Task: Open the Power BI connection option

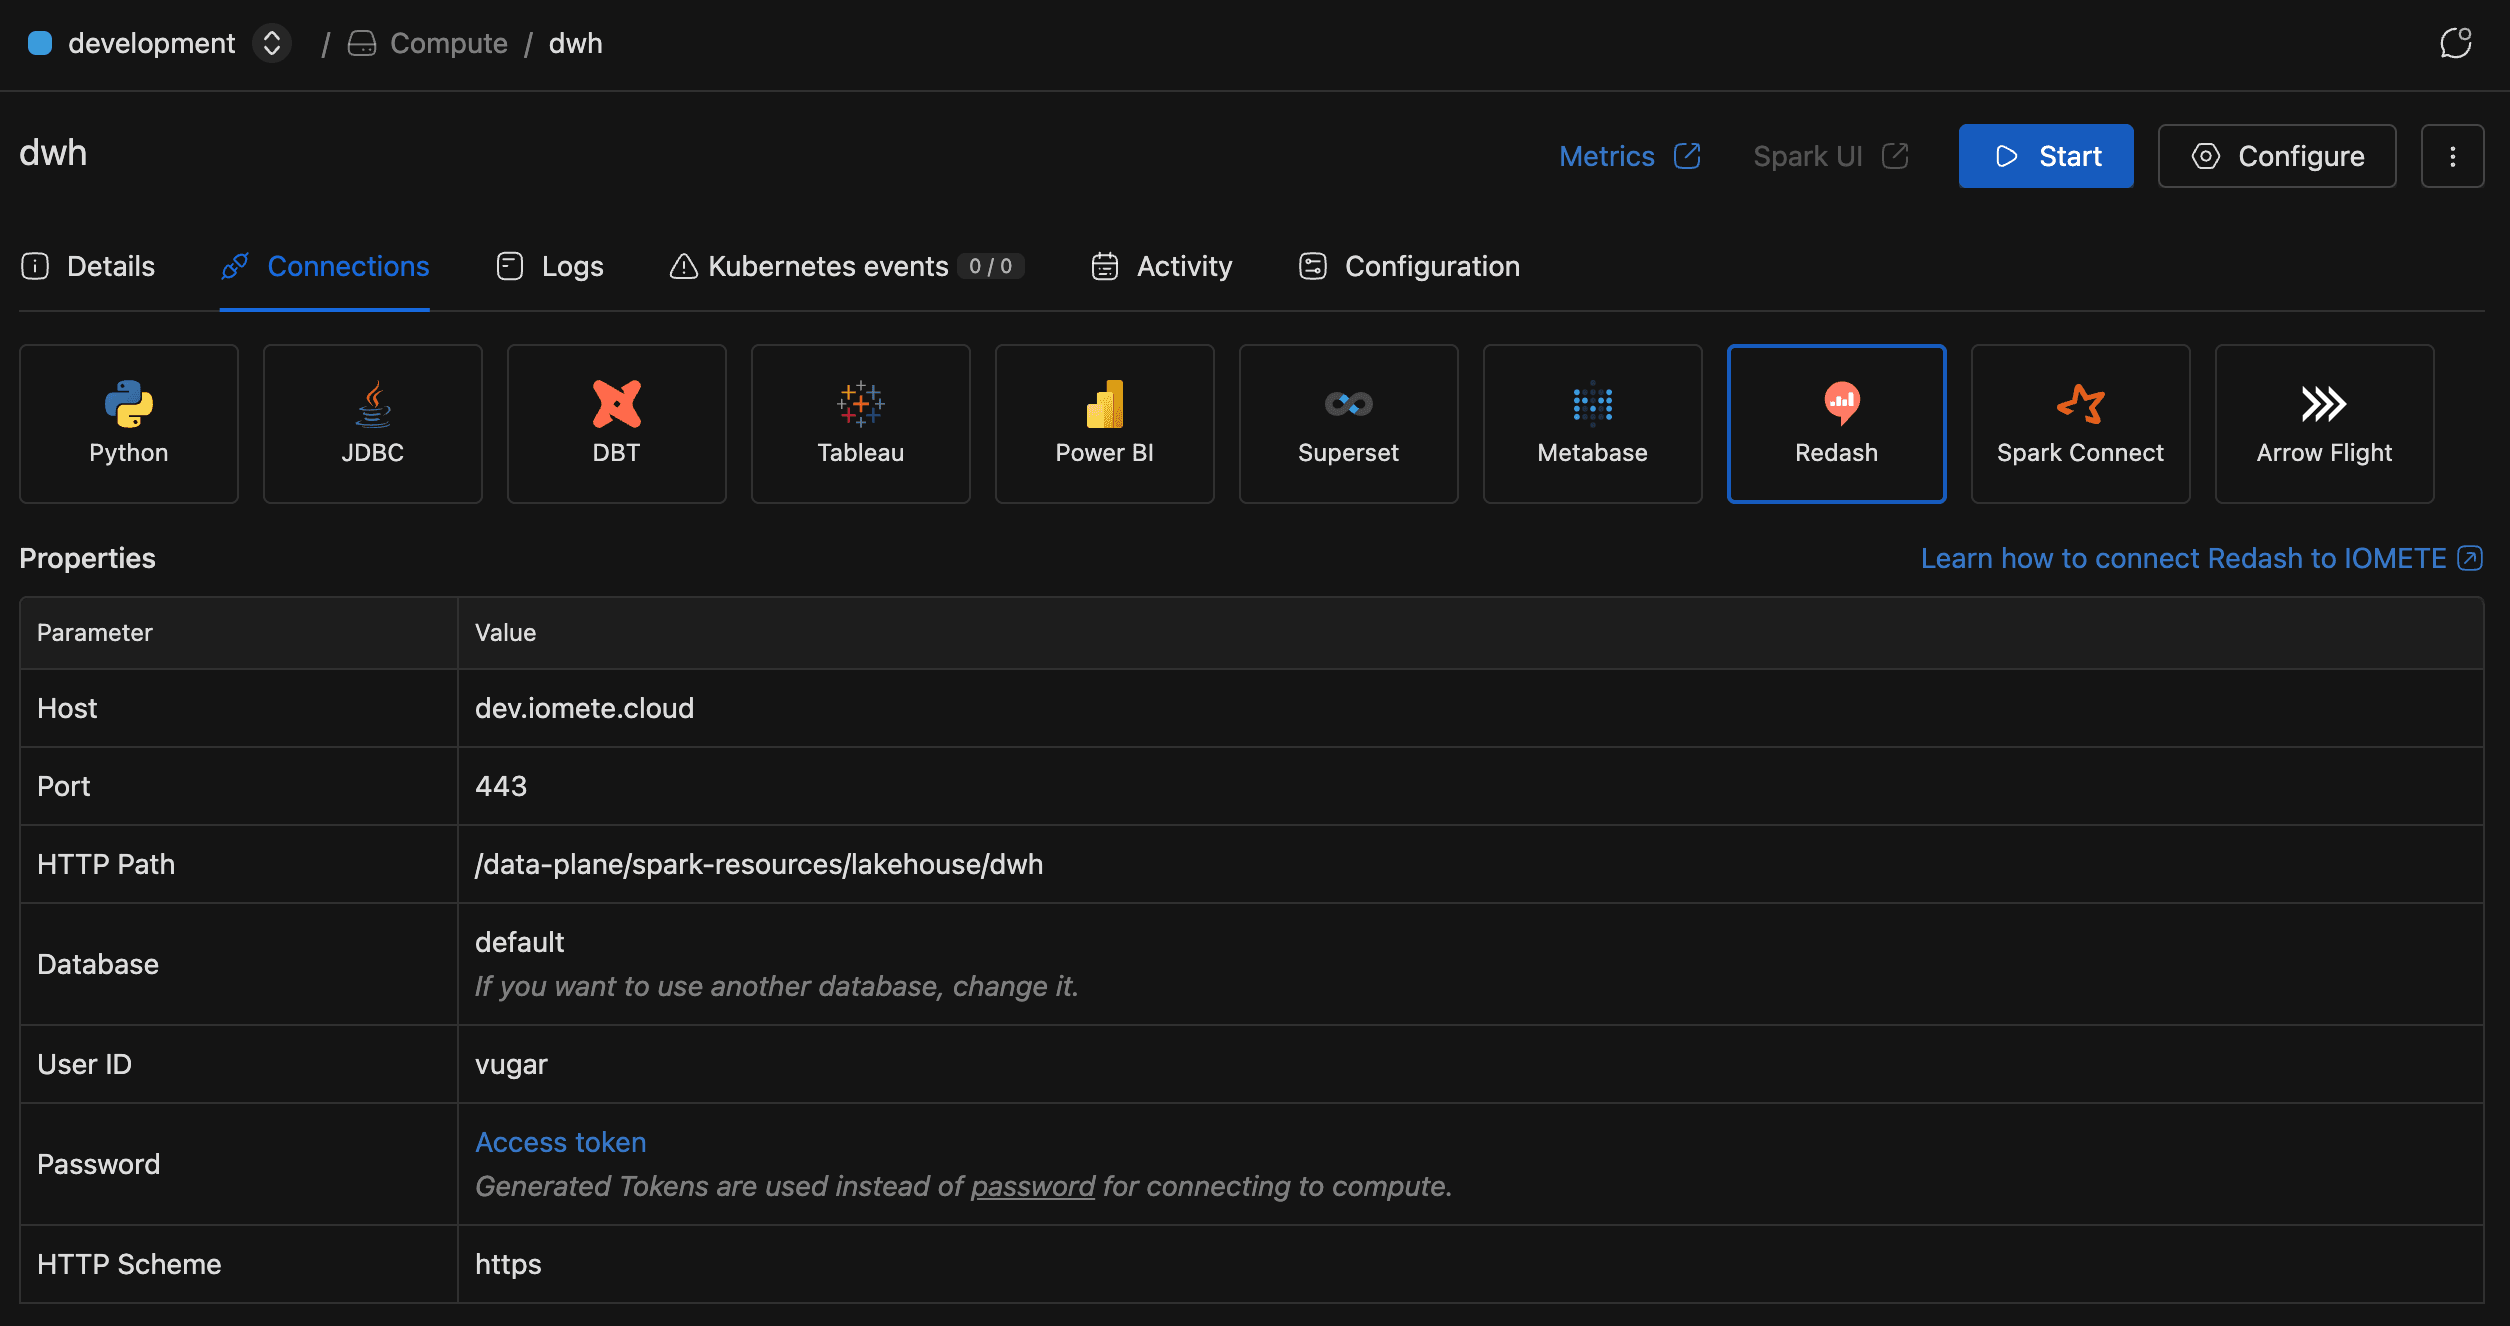Action: tap(1104, 424)
